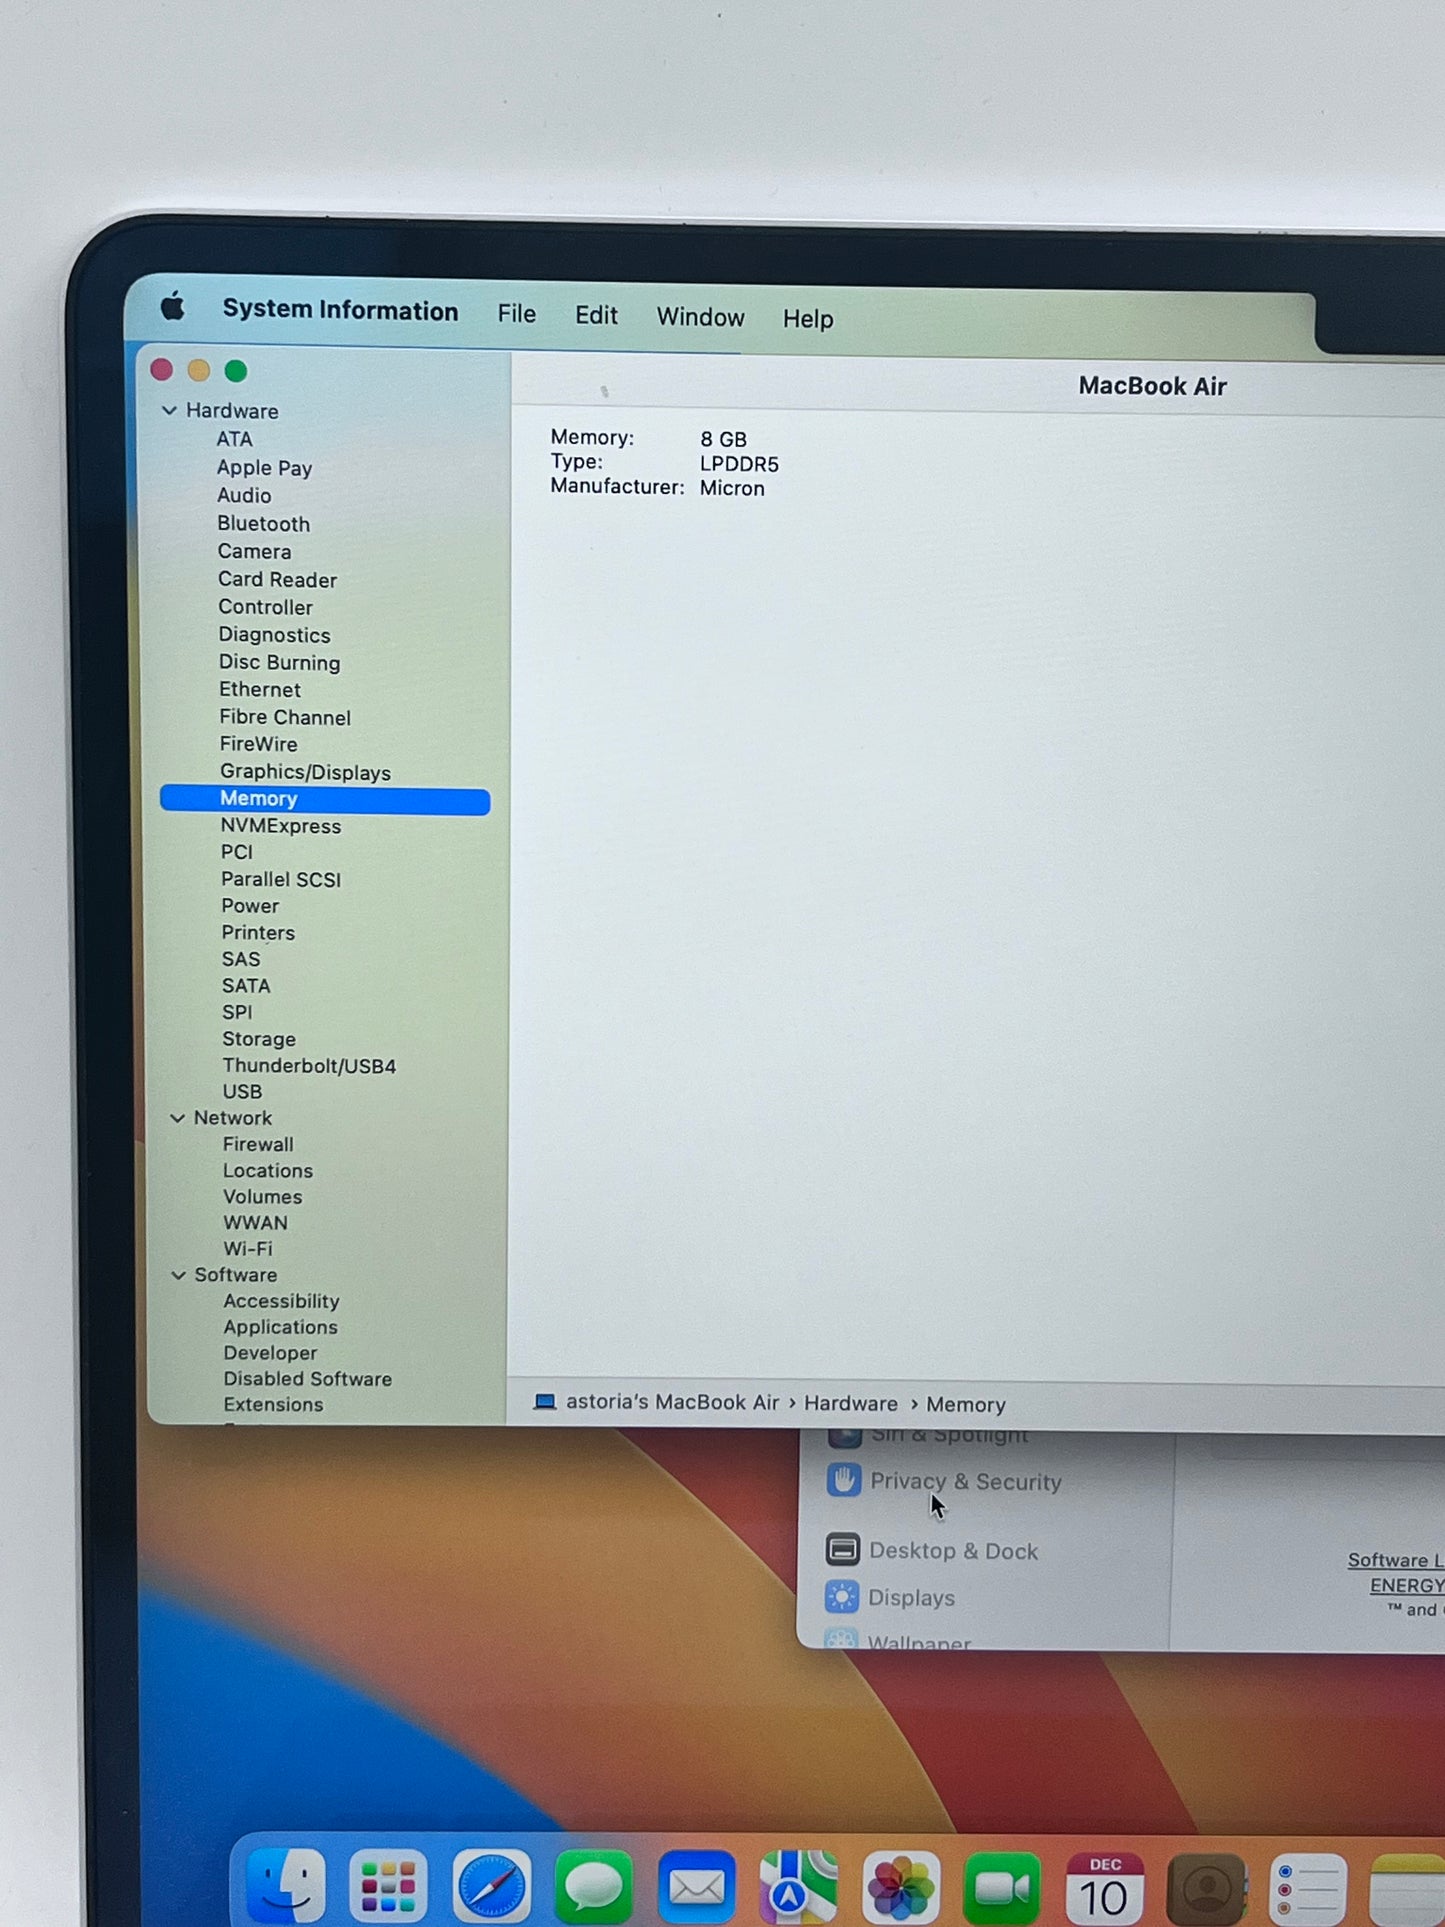The image size is (1445, 1927).
Task: Select Graphics/Displays in the sidebar
Action: click(306, 772)
